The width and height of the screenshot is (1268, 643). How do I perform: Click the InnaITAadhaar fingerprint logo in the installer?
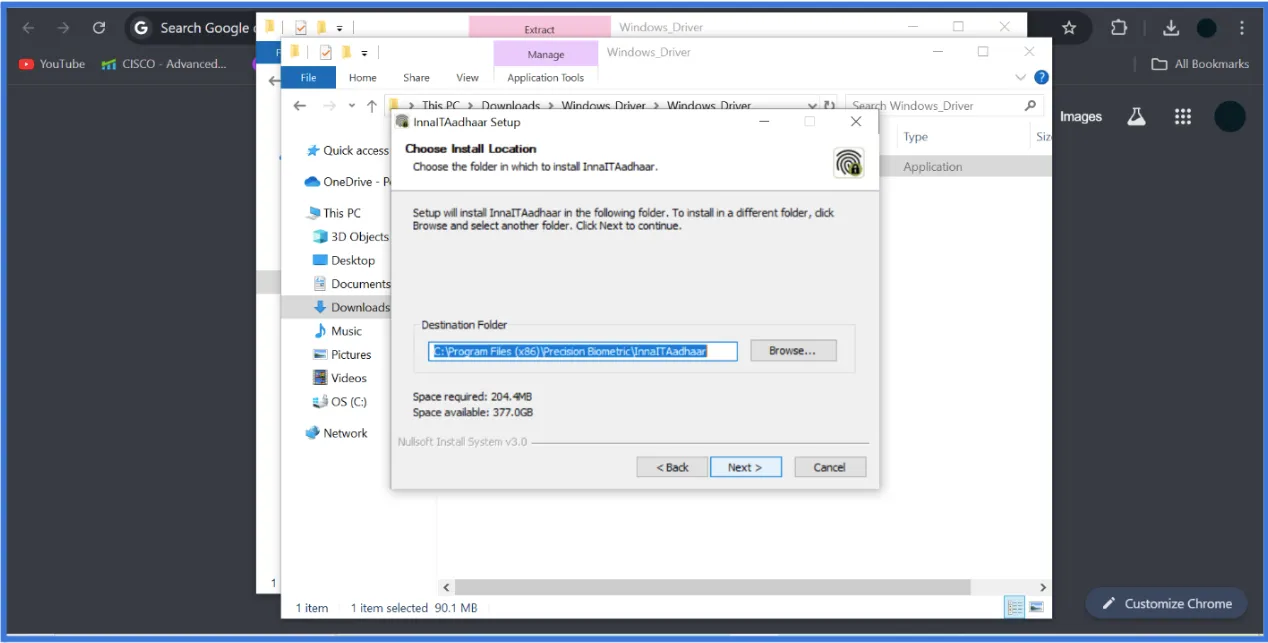coord(849,162)
